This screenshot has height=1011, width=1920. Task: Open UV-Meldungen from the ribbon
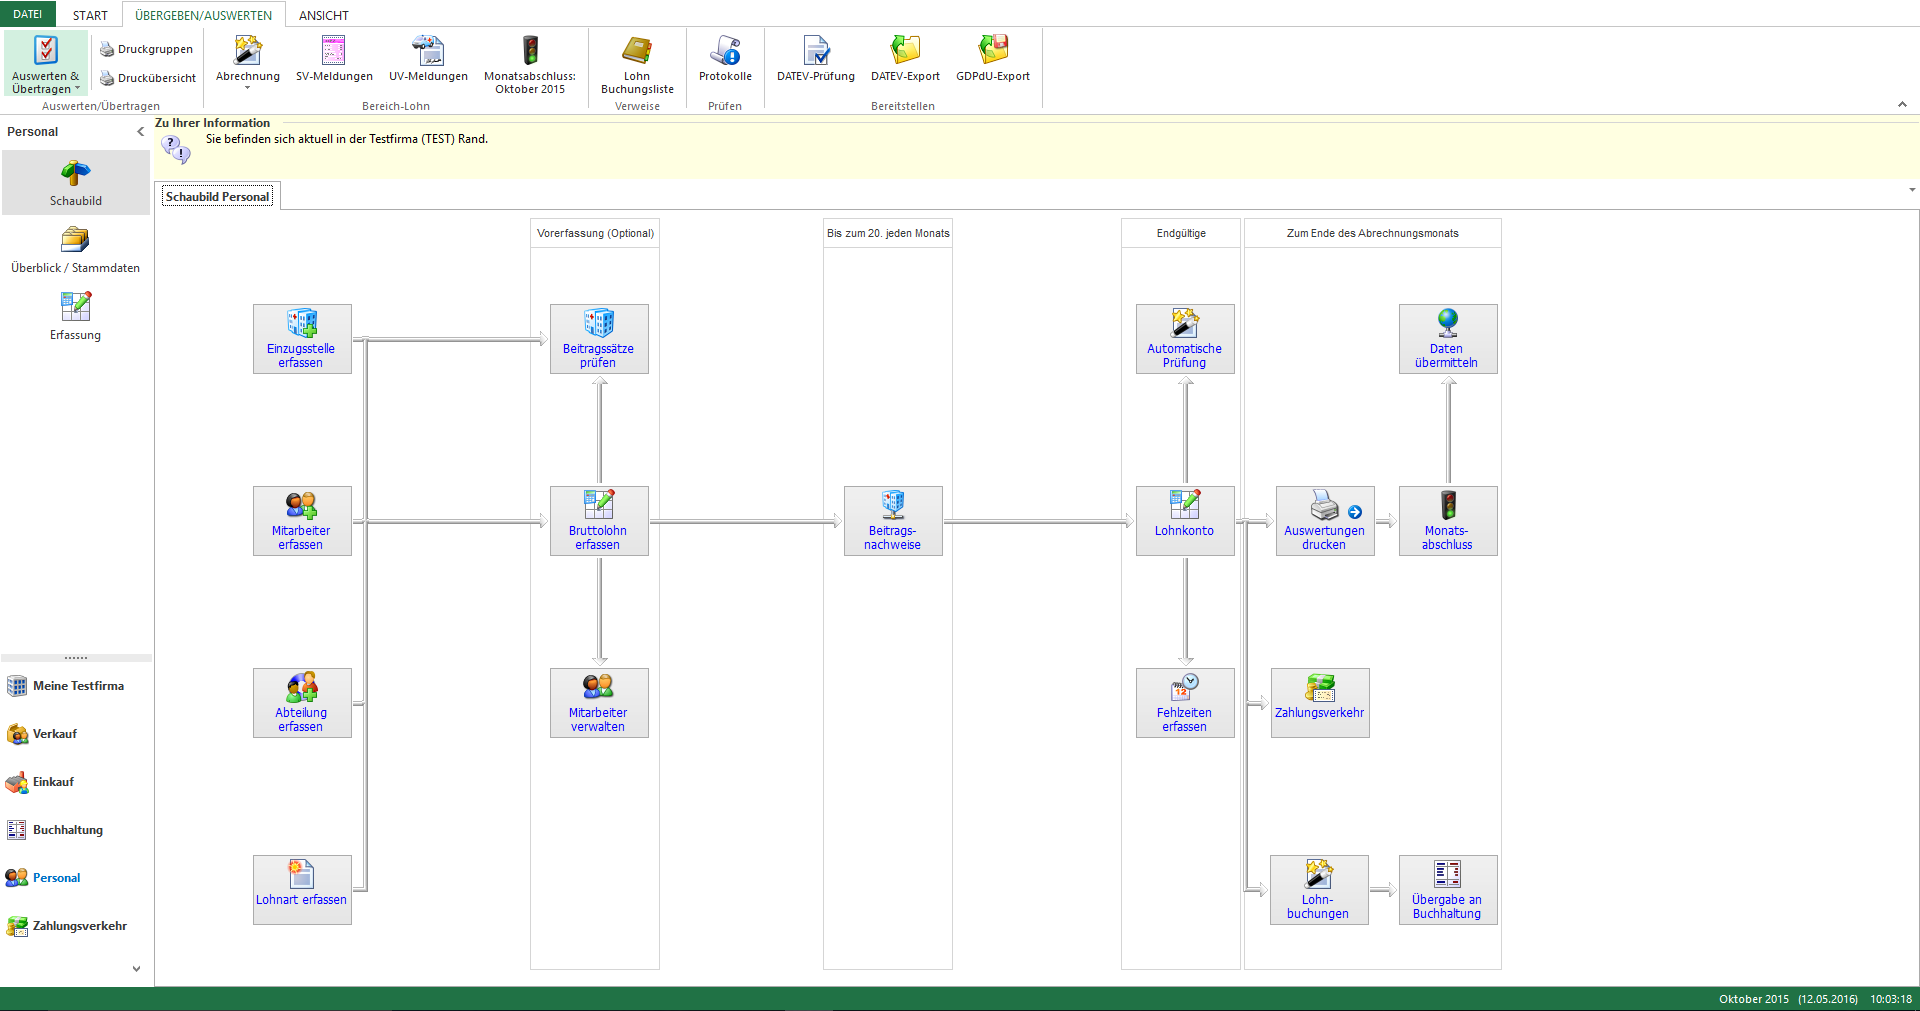[428, 52]
